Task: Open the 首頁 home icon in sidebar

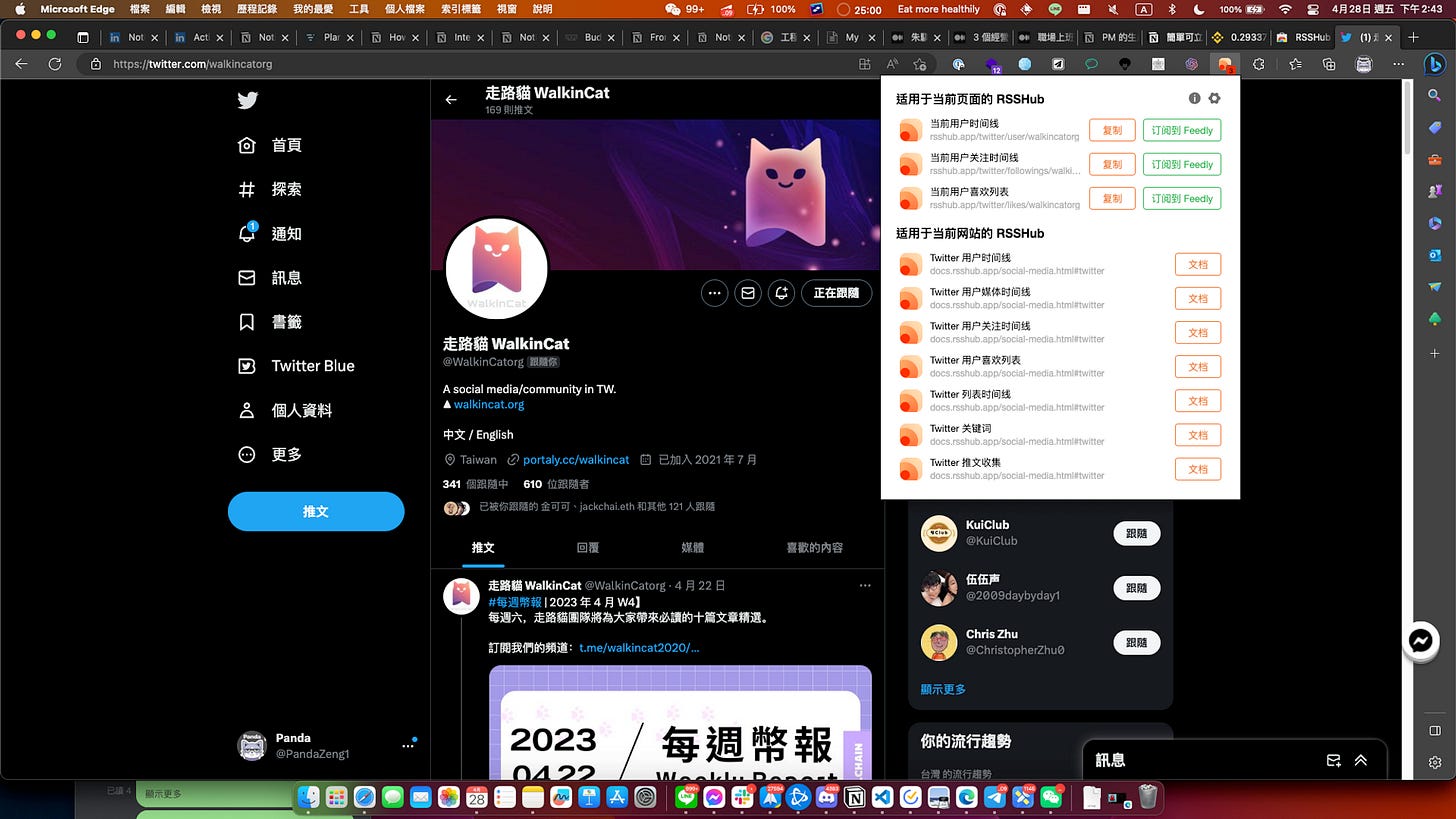Action: pyautogui.click(x=247, y=145)
